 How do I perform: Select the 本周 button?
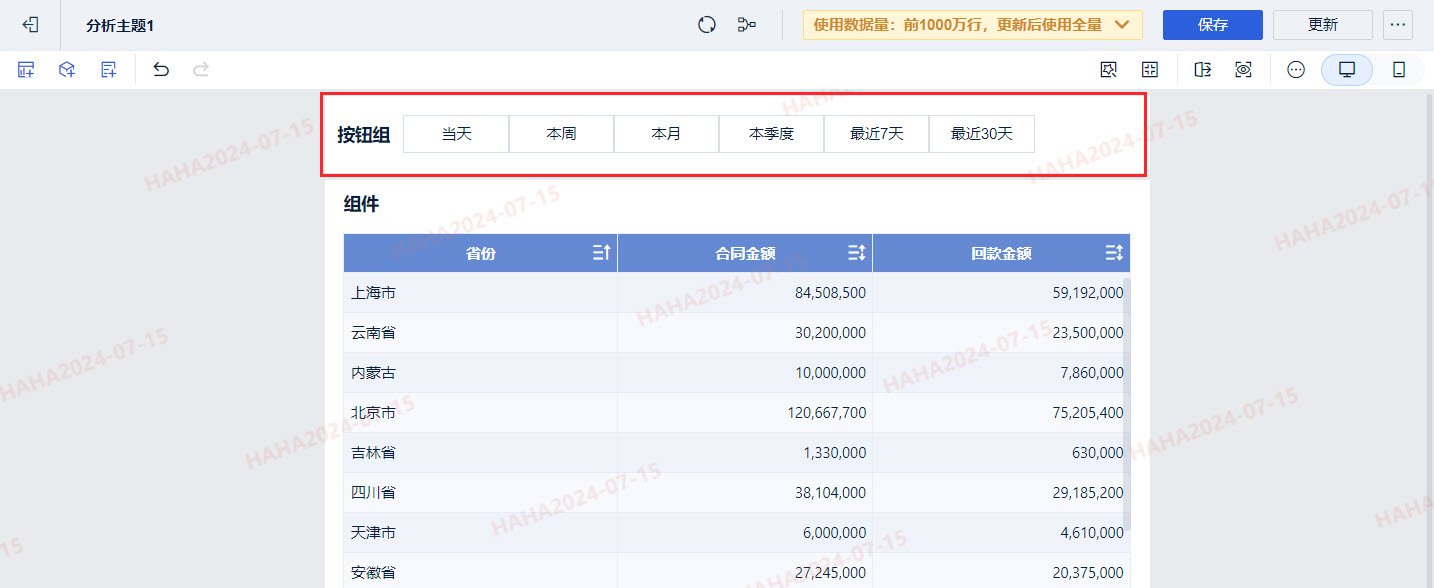pyautogui.click(x=561, y=134)
